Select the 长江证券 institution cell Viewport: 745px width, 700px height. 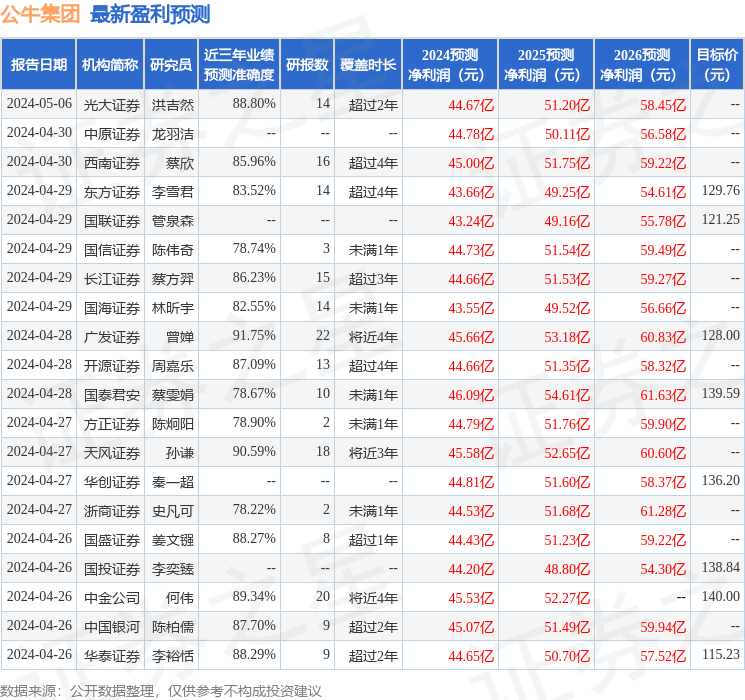pos(112,279)
